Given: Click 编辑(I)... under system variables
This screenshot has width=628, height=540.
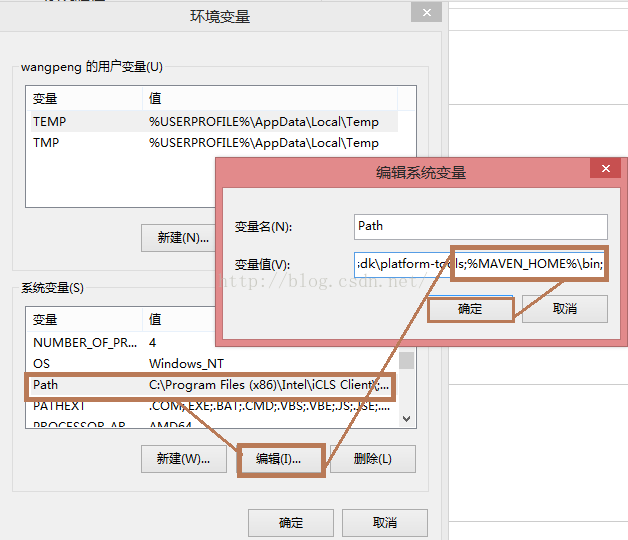Looking at the screenshot, I should [x=279, y=459].
